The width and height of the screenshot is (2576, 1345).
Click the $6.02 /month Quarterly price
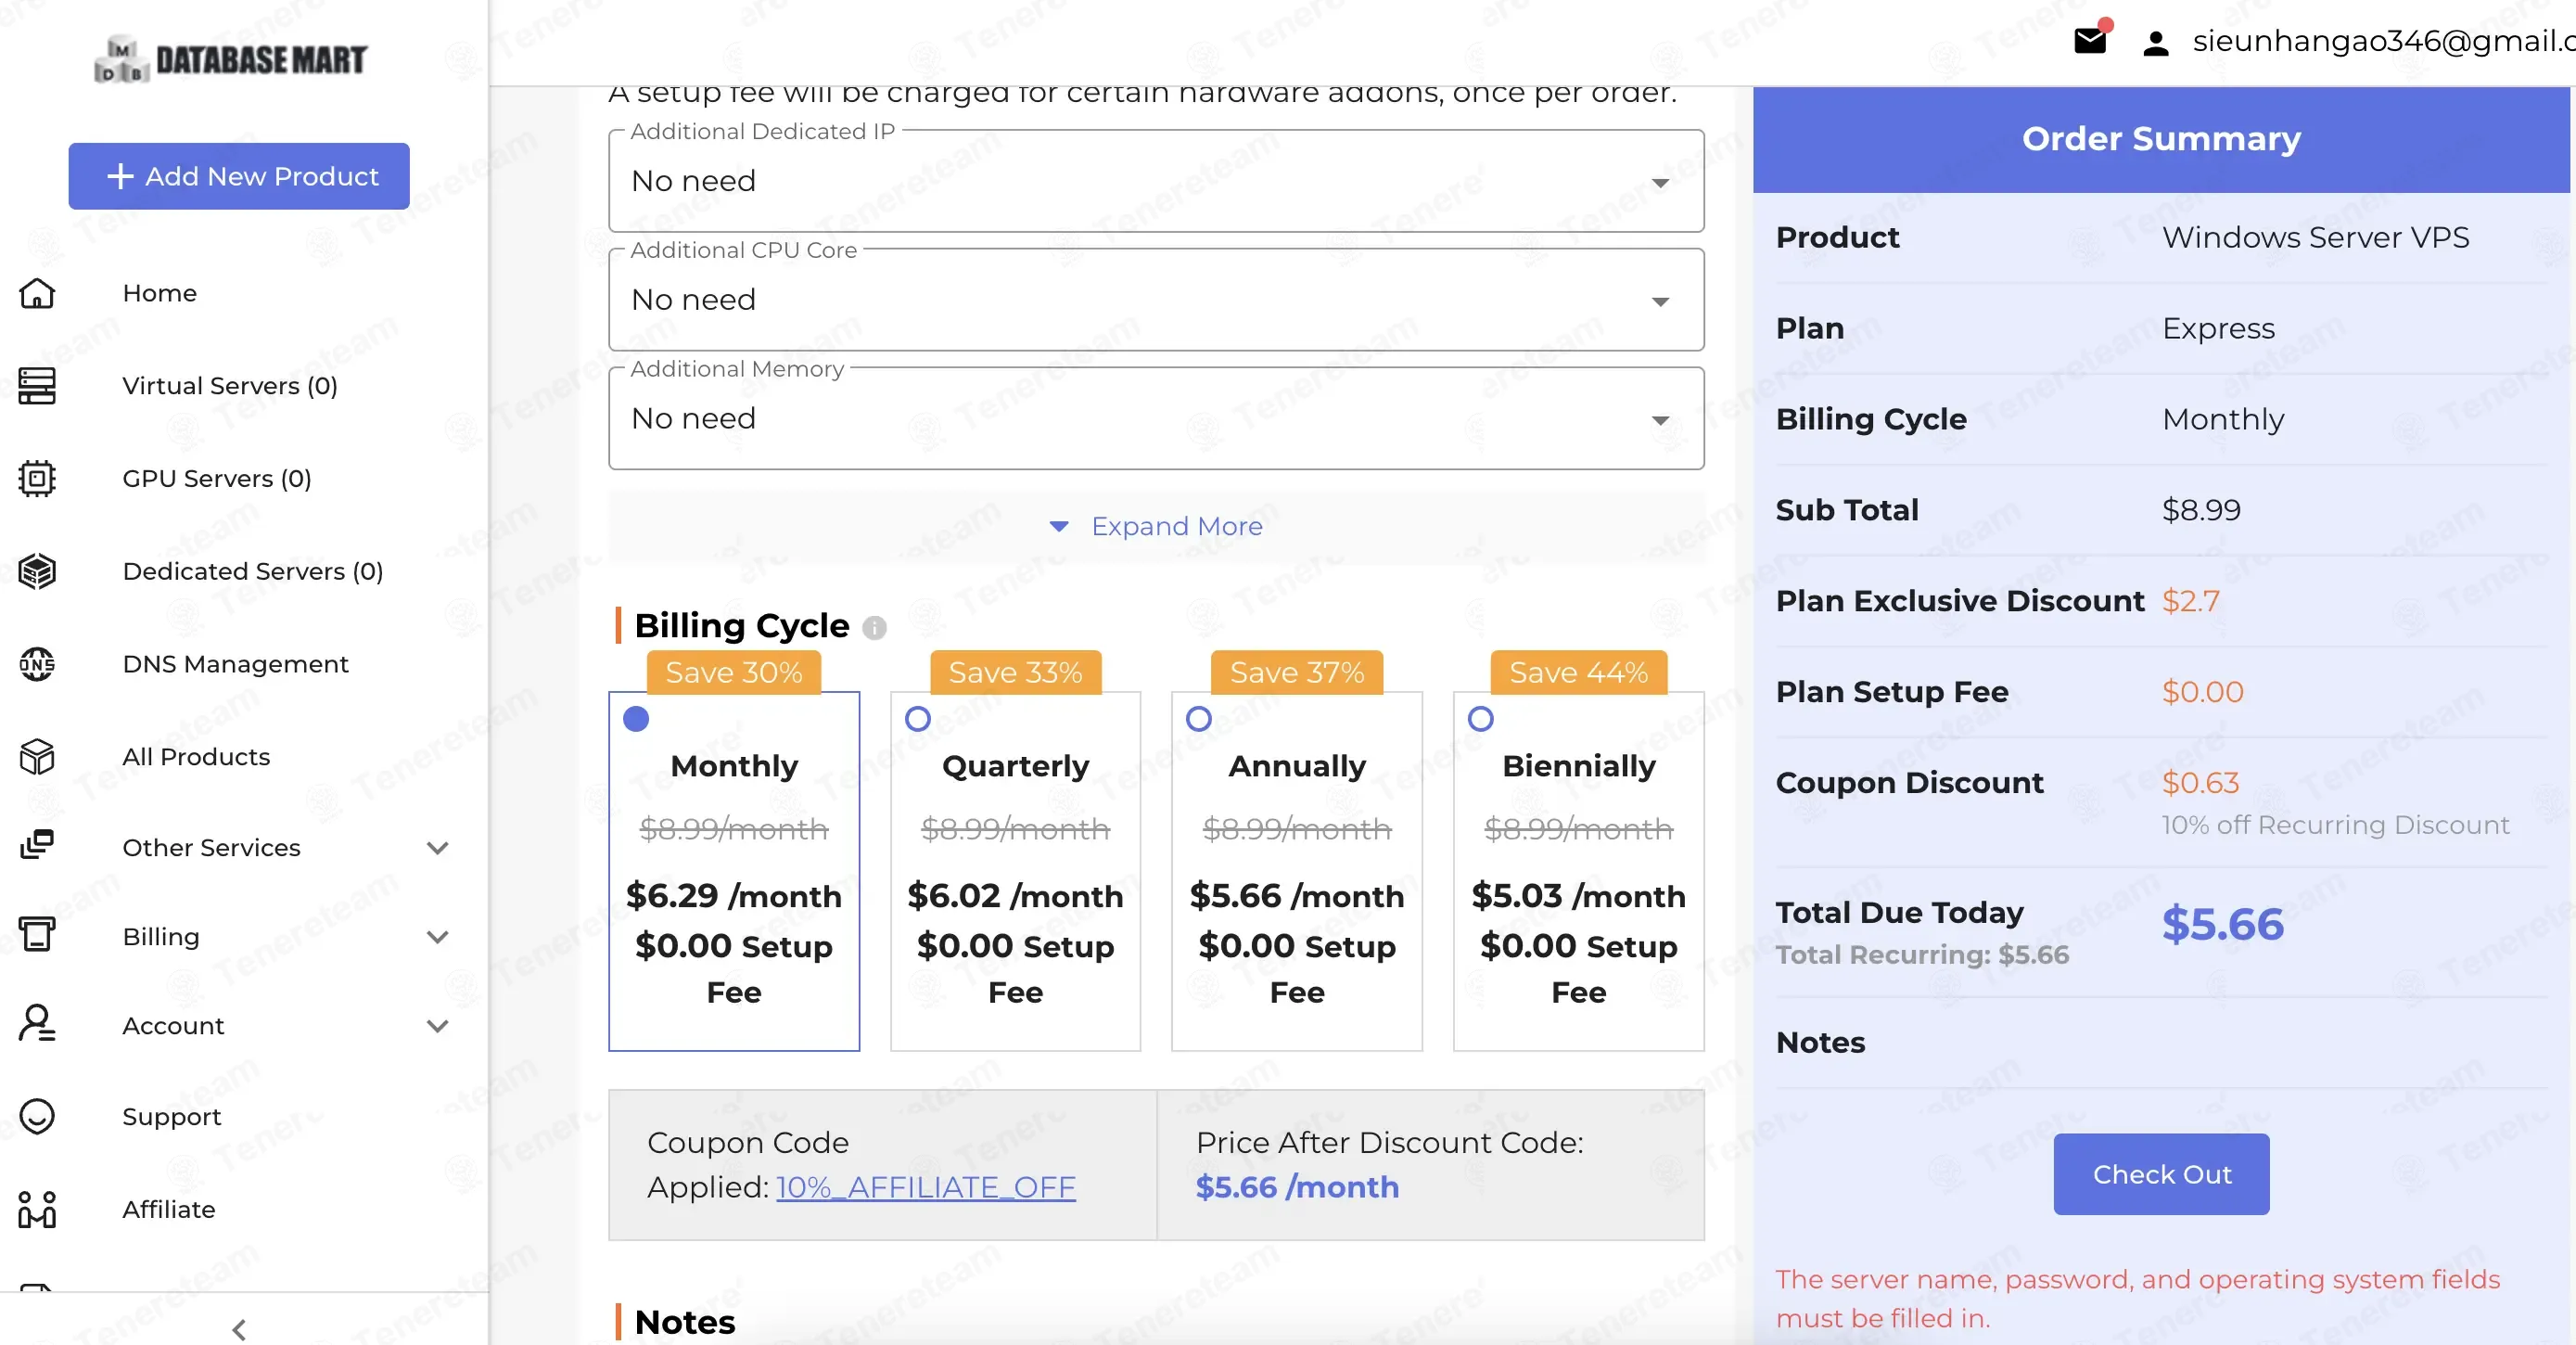coord(1016,896)
